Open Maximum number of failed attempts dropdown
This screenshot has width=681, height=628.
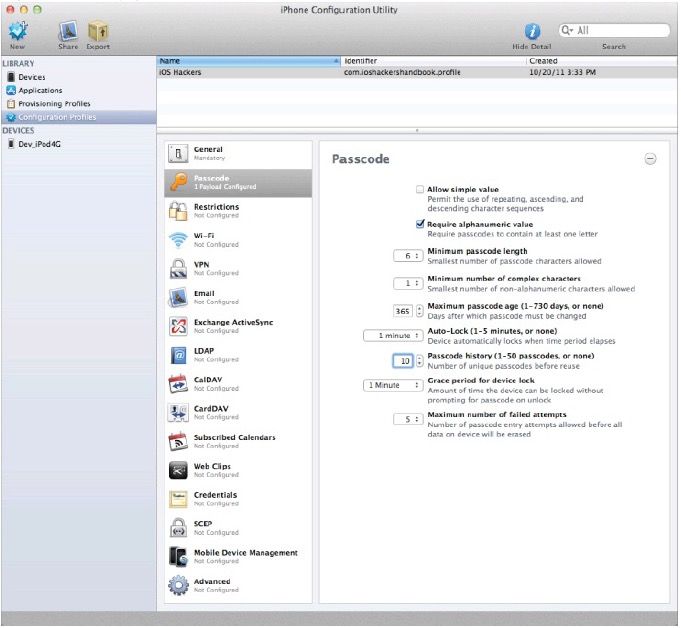point(408,419)
